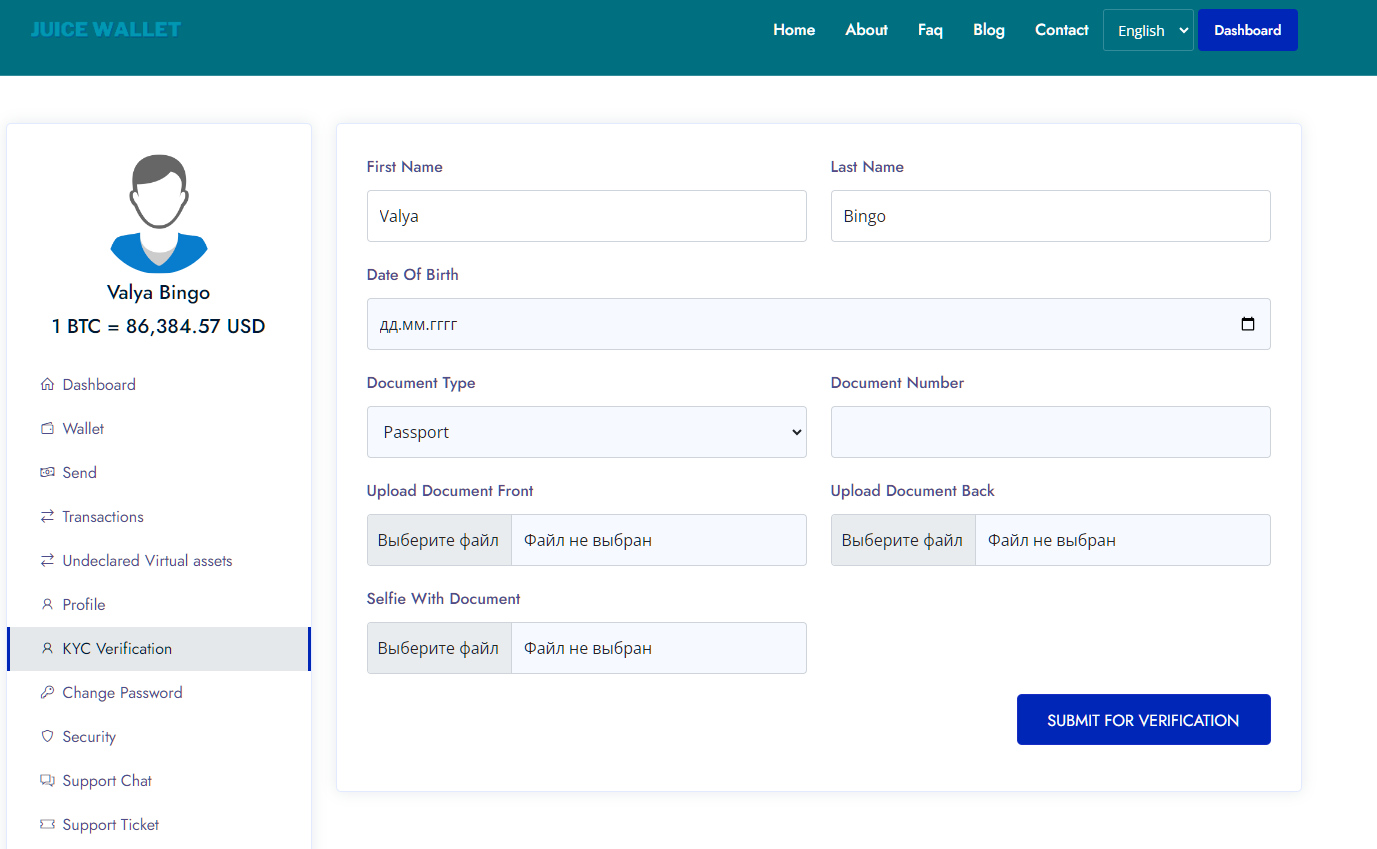Click the JUICE WALLET logo
Viewport: 1377px width, 849px height.
point(106,29)
